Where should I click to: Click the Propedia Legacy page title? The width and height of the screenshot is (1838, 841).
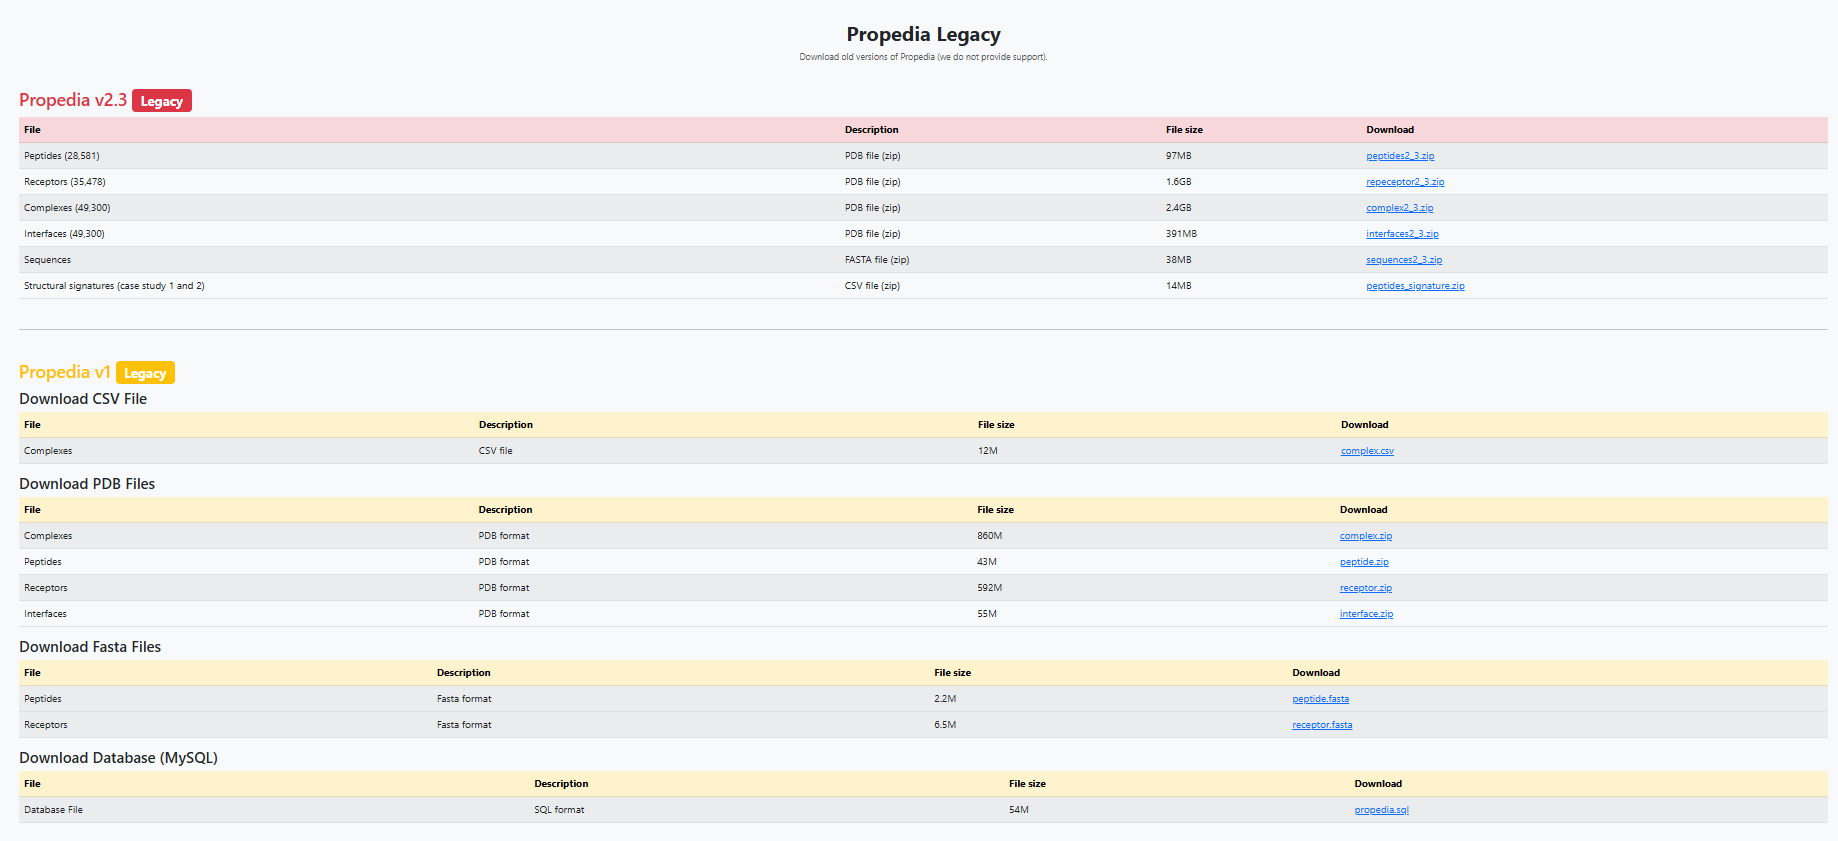click(x=923, y=35)
